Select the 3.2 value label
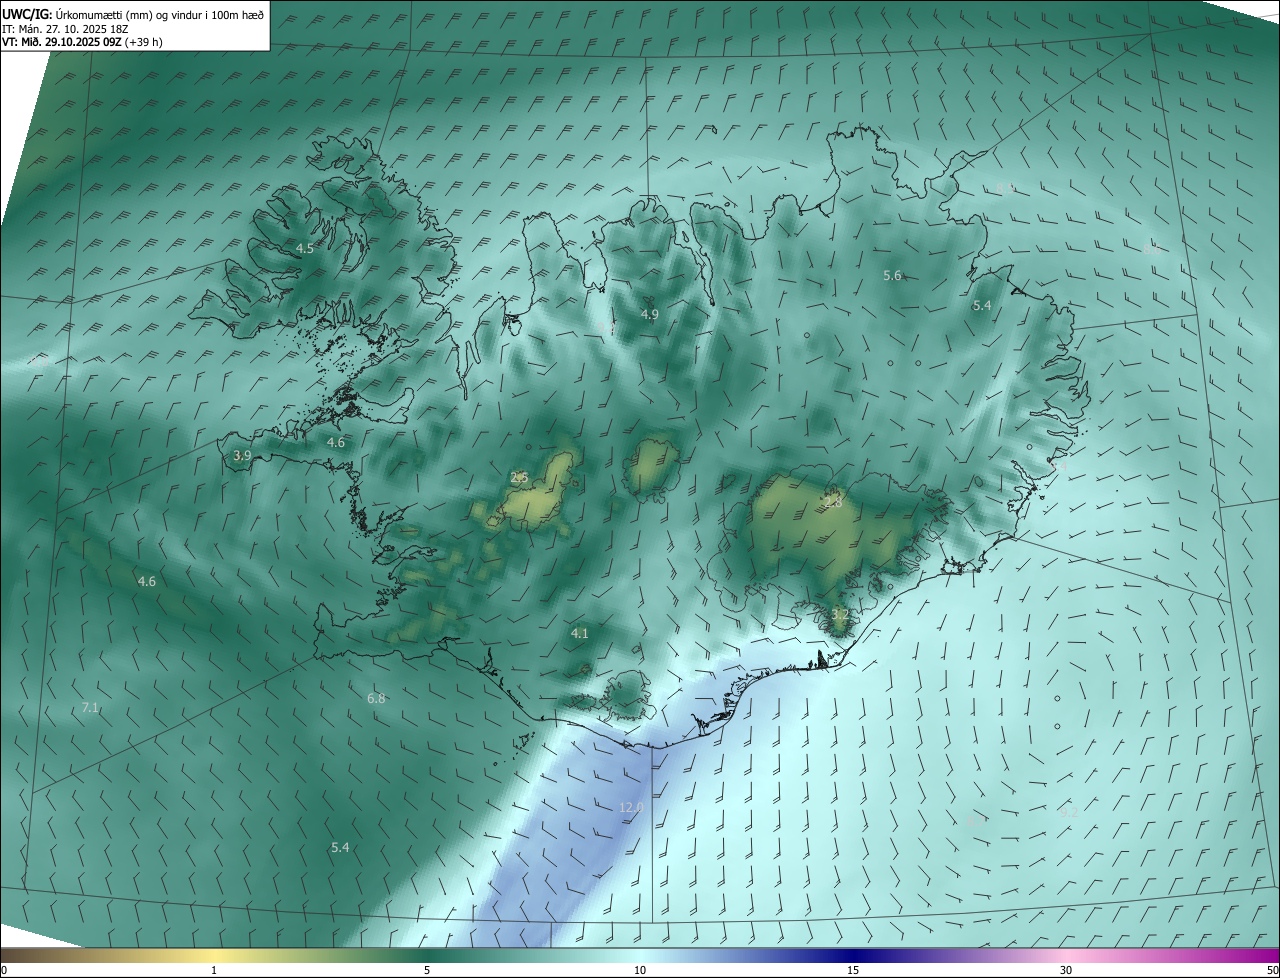Screen dimensions: 1280x978 tap(840, 614)
